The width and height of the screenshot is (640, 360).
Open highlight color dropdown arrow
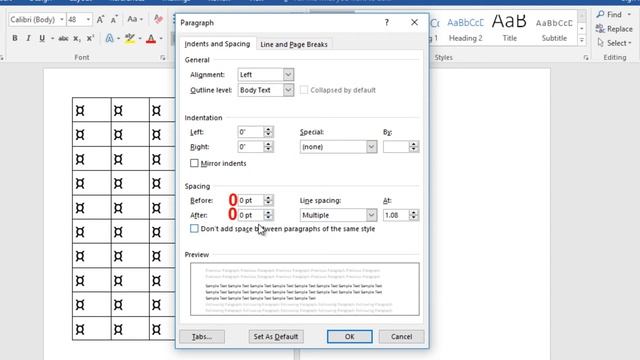coord(140,38)
